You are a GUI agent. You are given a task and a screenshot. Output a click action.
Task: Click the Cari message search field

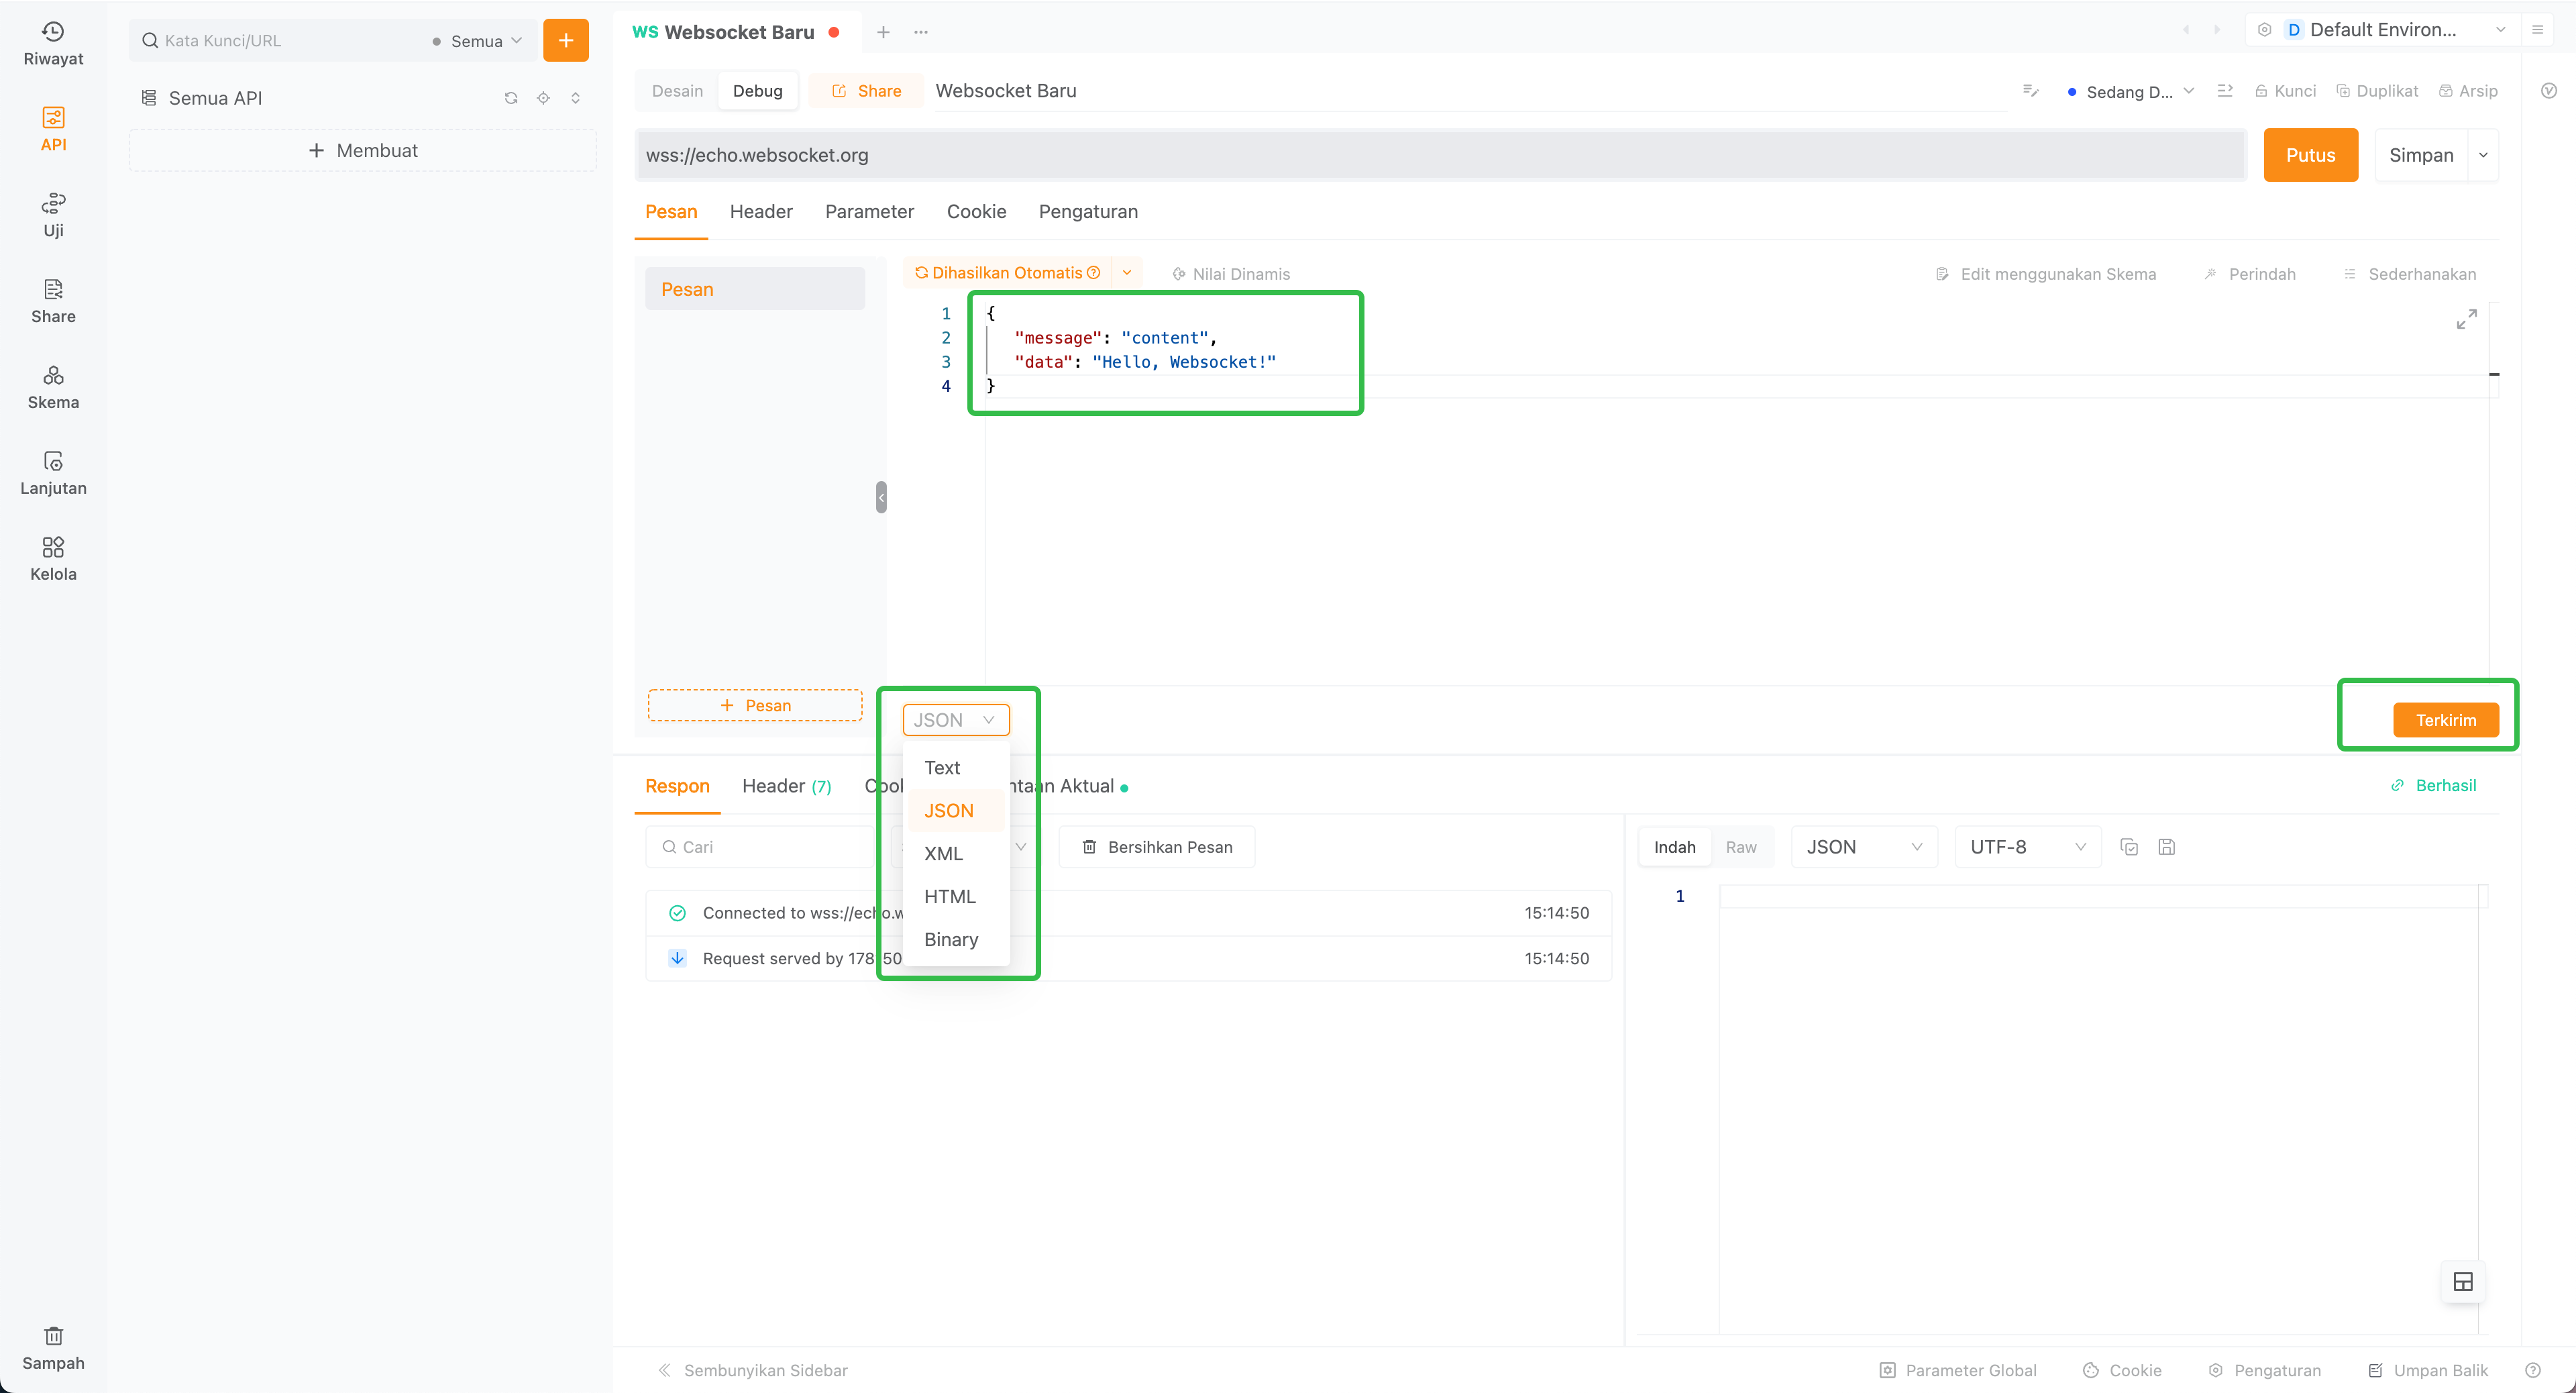[761, 847]
